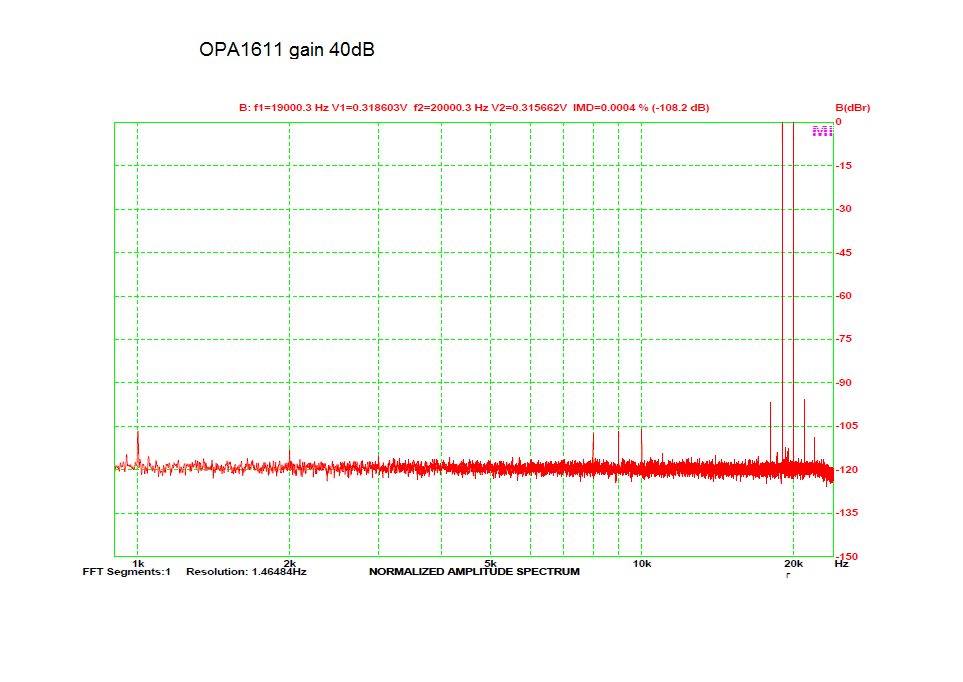The image size is (963, 682).
Task: Click the "5k" frequency axis label
Action: [490, 563]
